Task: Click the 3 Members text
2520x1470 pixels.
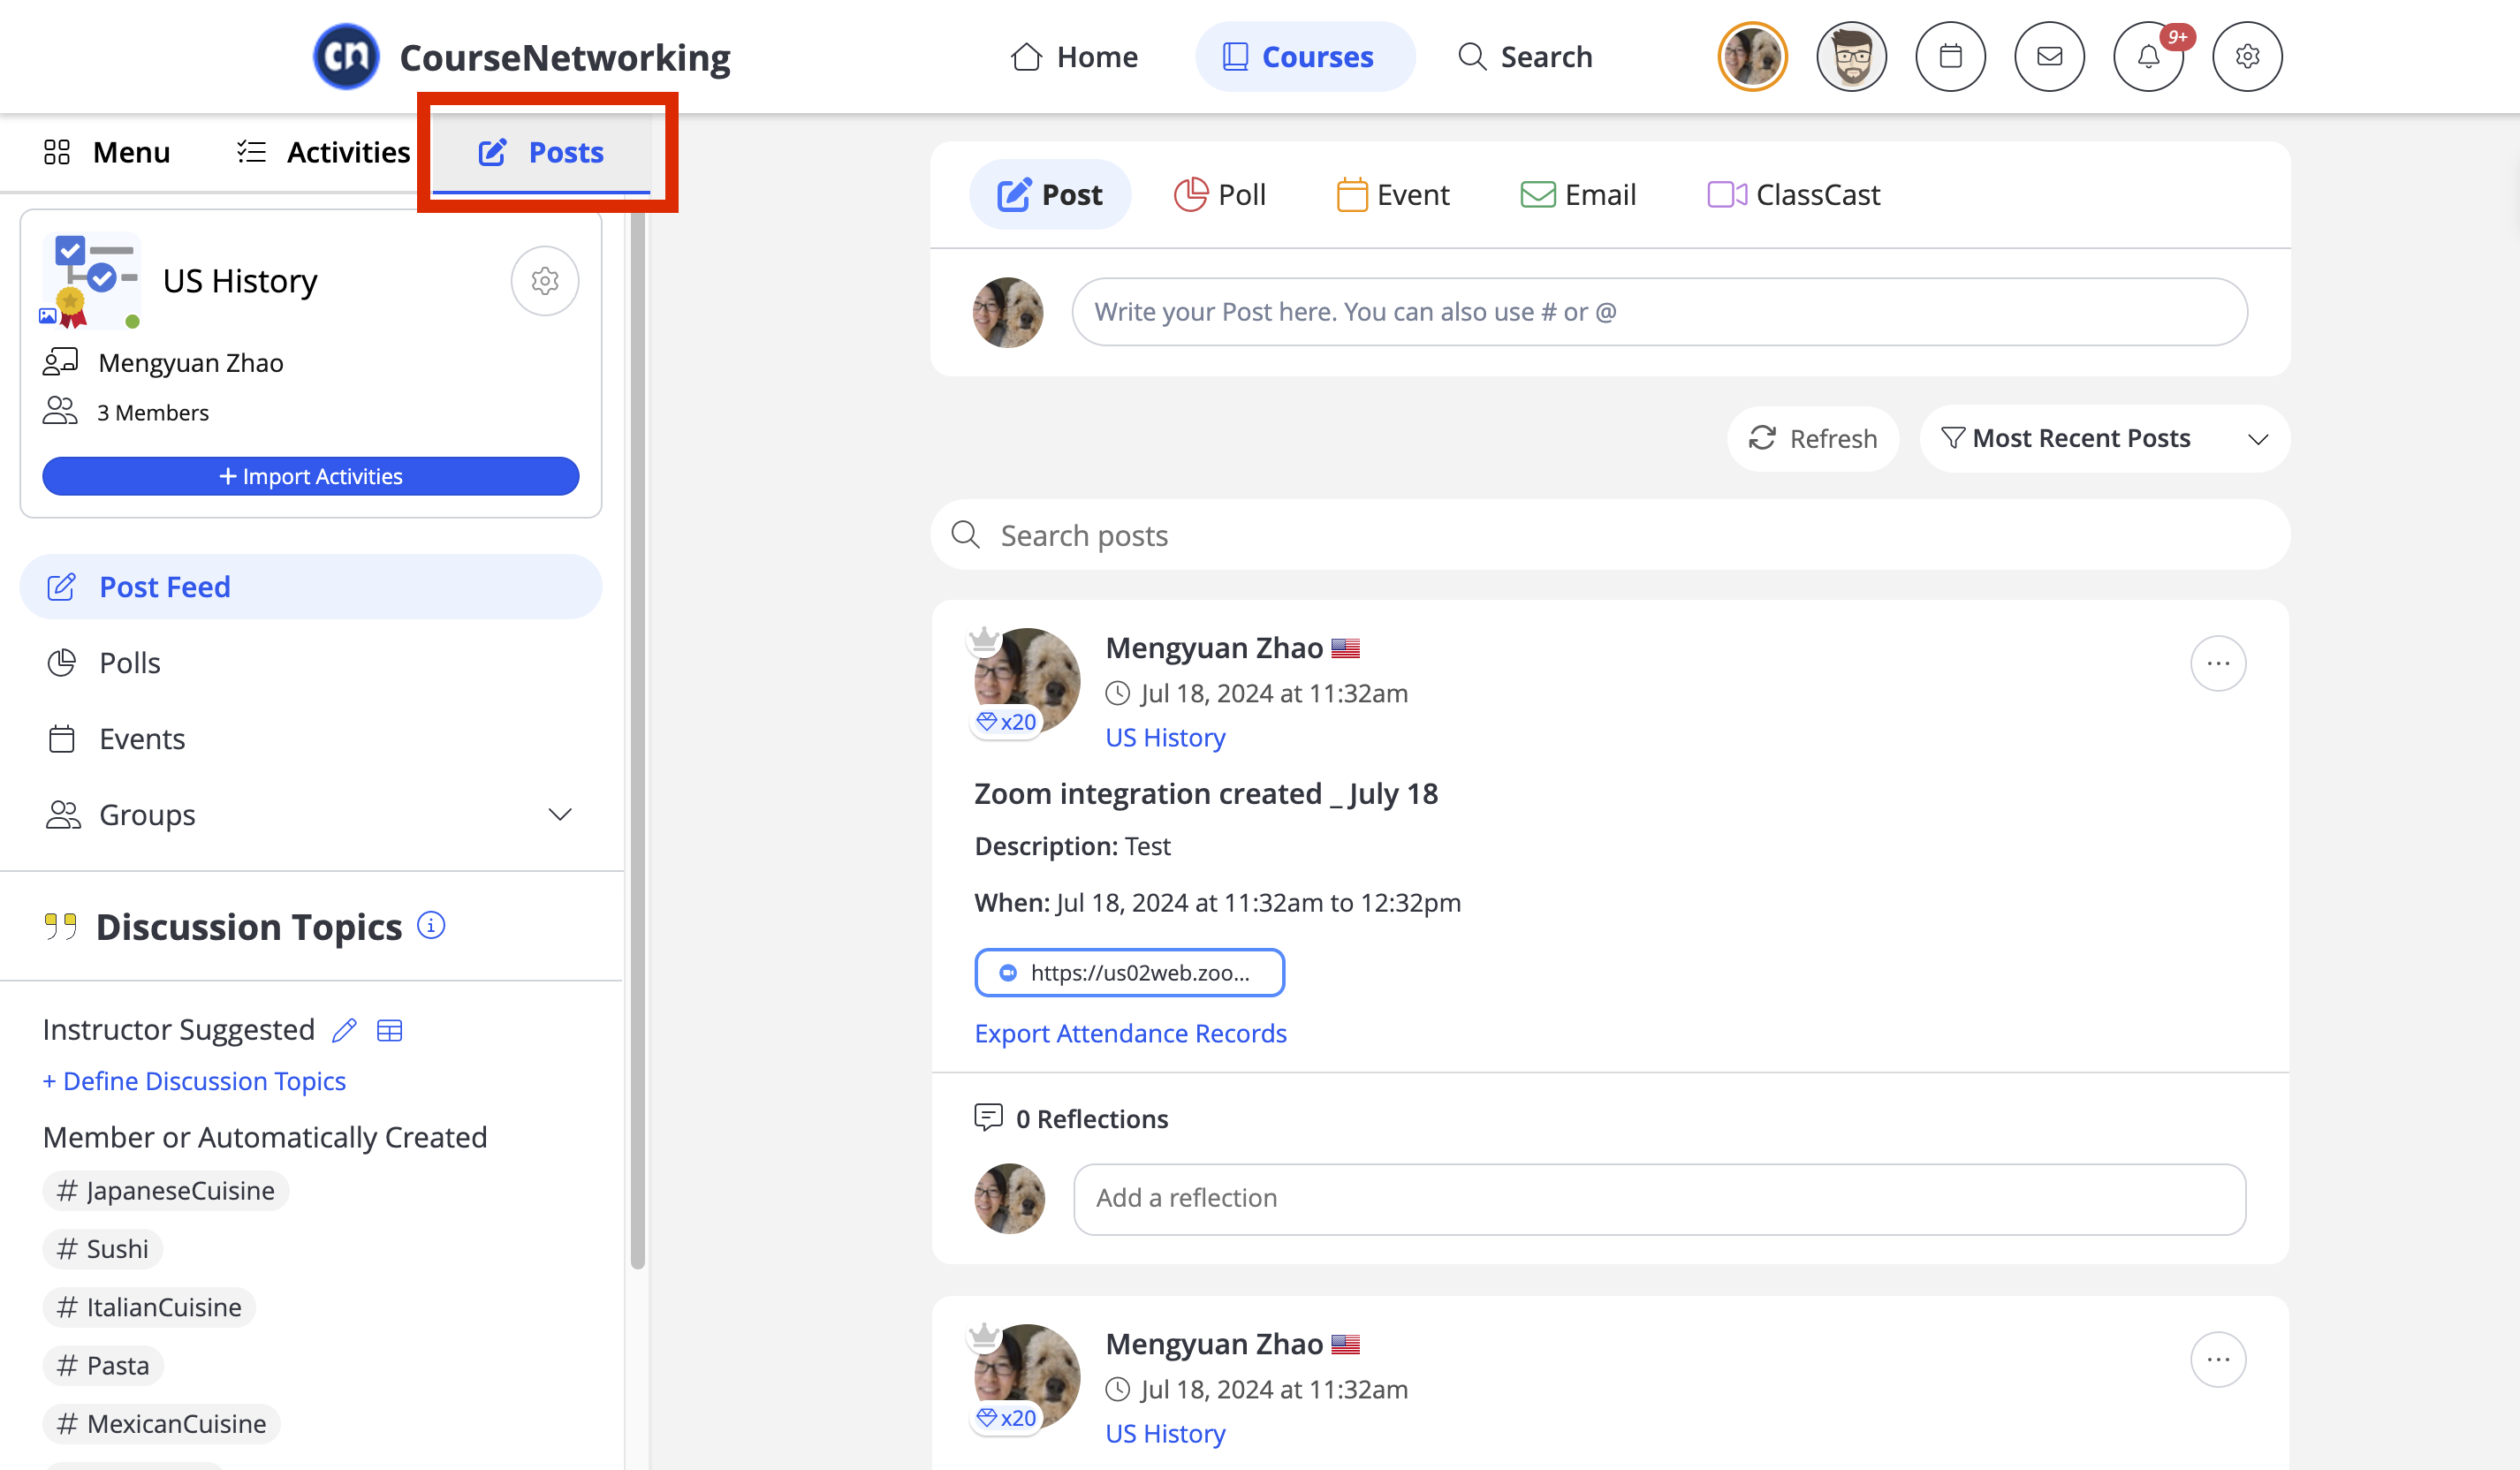Action: pos(153,412)
